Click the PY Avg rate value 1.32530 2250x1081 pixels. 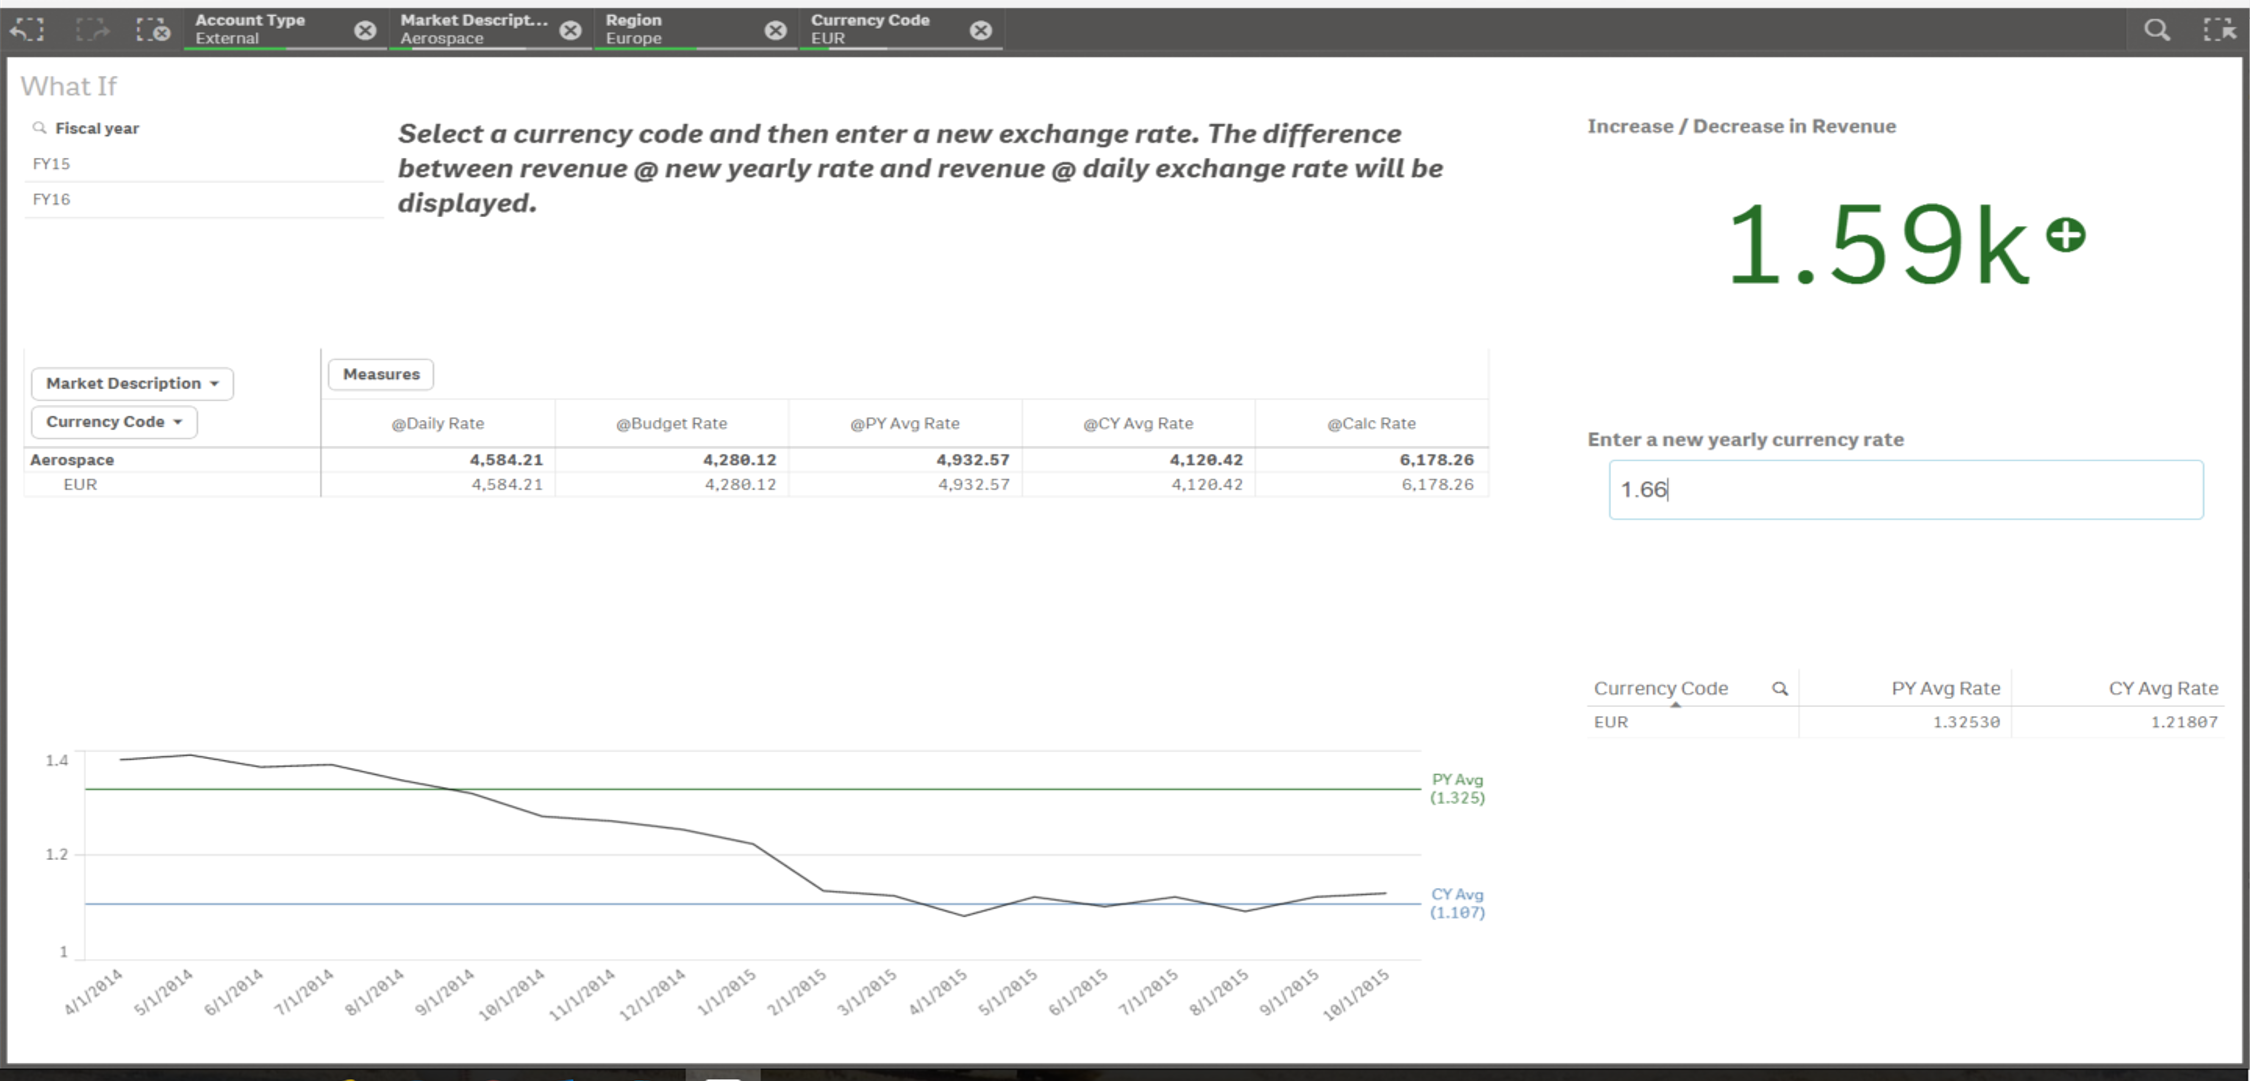(1966, 722)
